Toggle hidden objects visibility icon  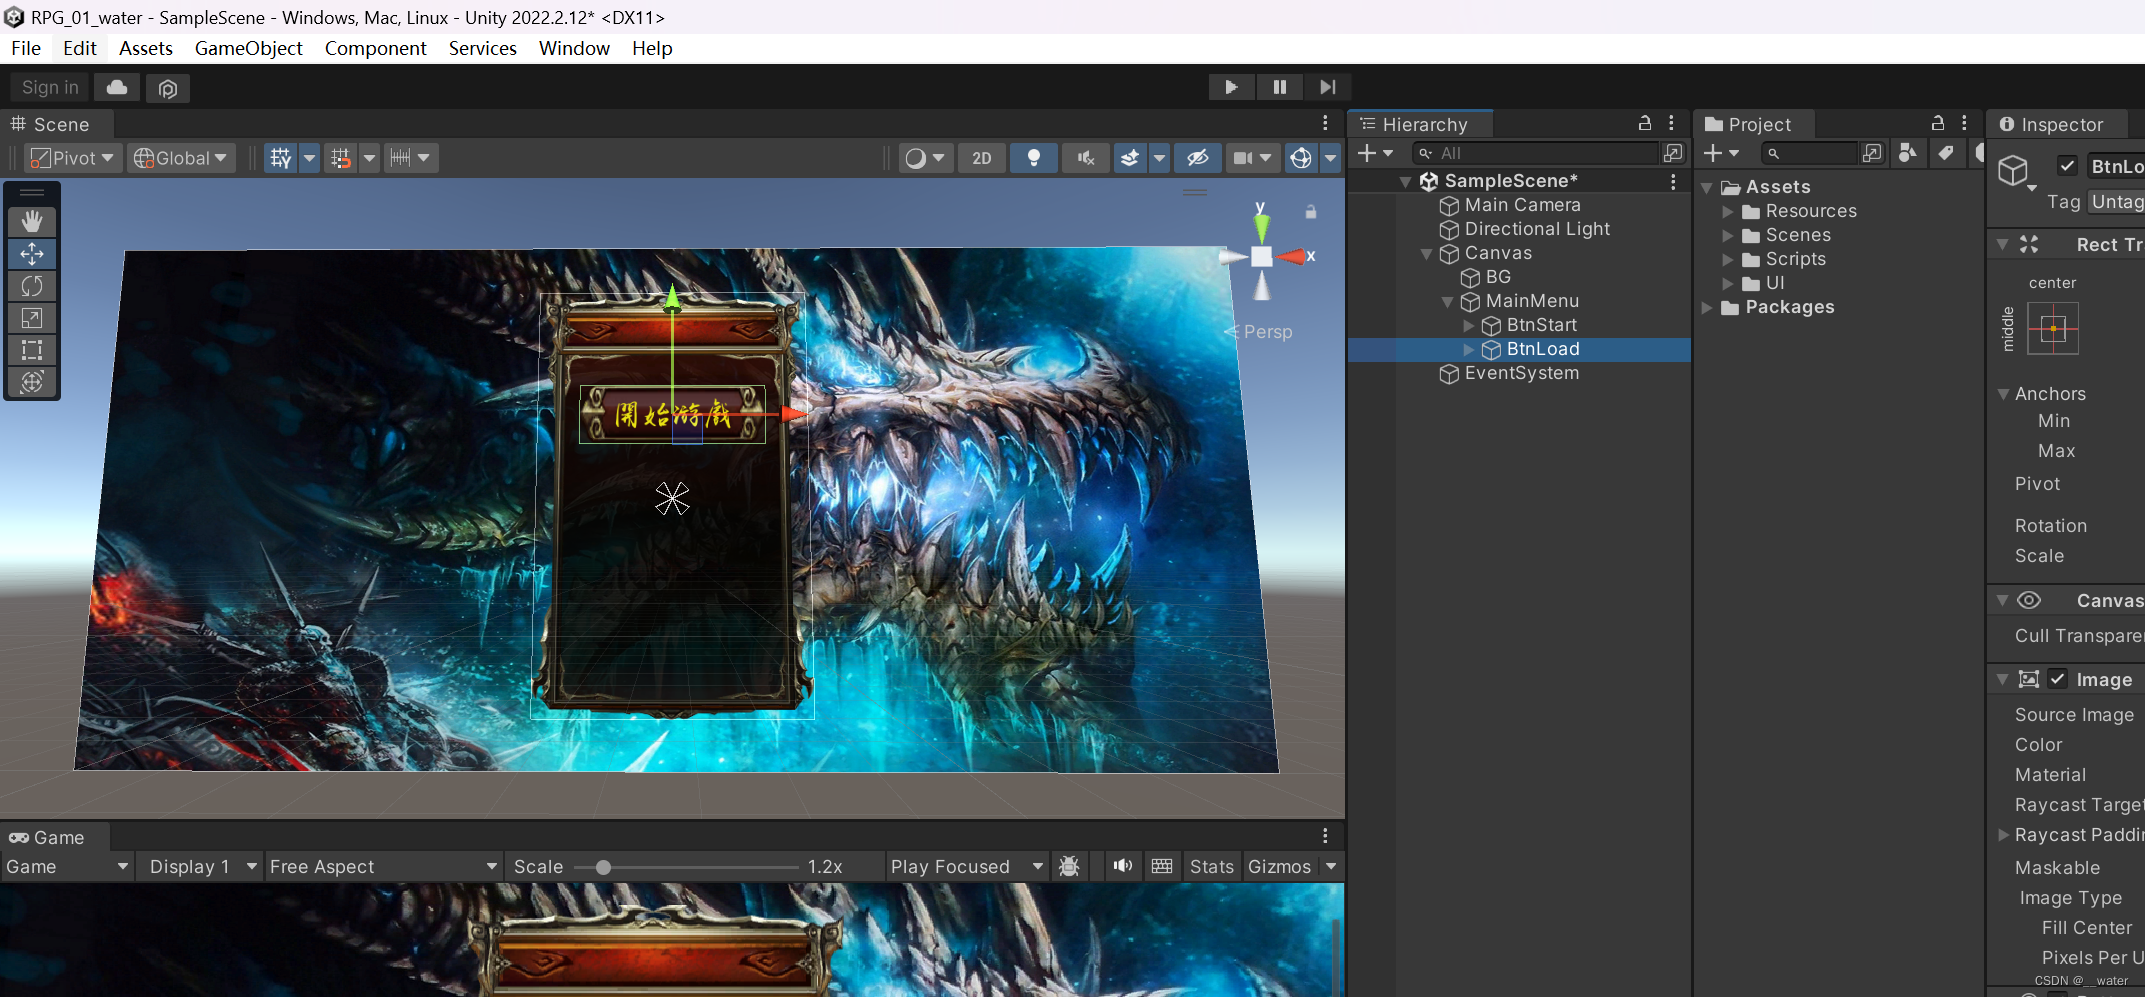click(x=1197, y=158)
